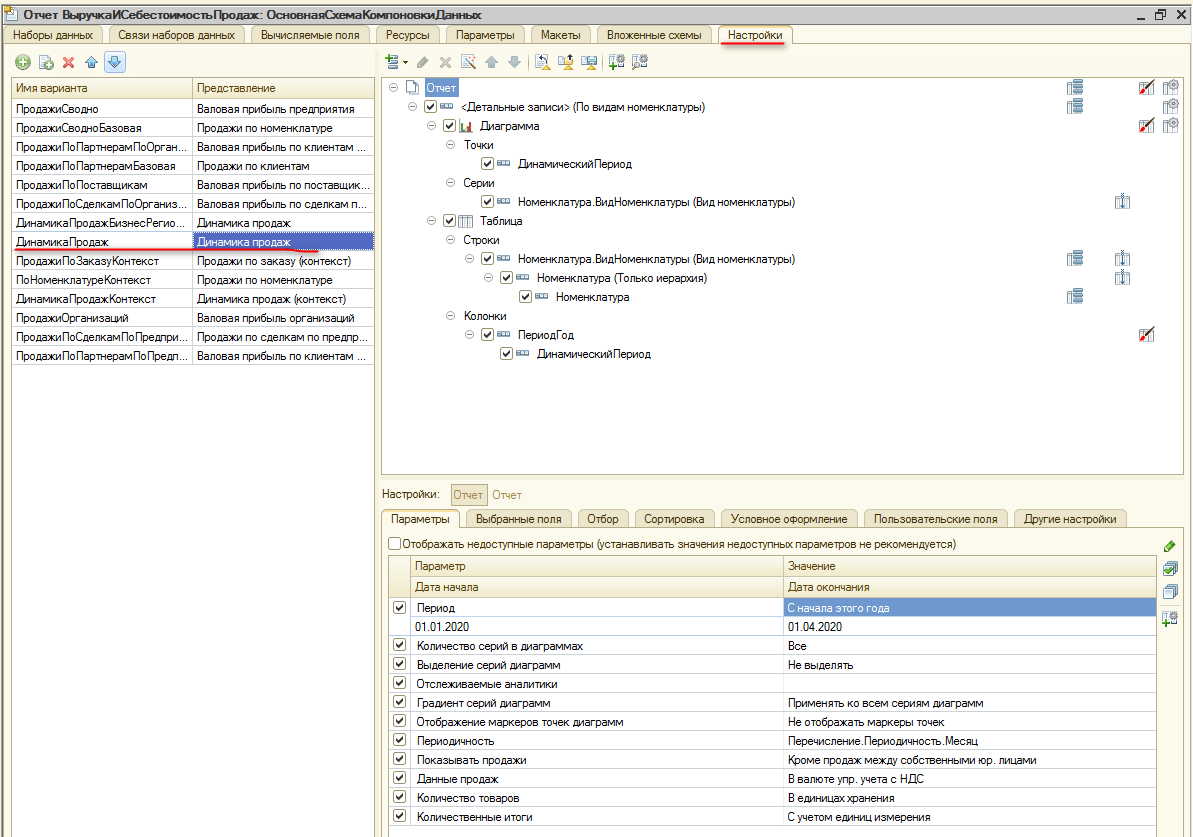Click the Отчет button next to Настройки
Viewport: 1193px width, 837px height.
(468, 495)
